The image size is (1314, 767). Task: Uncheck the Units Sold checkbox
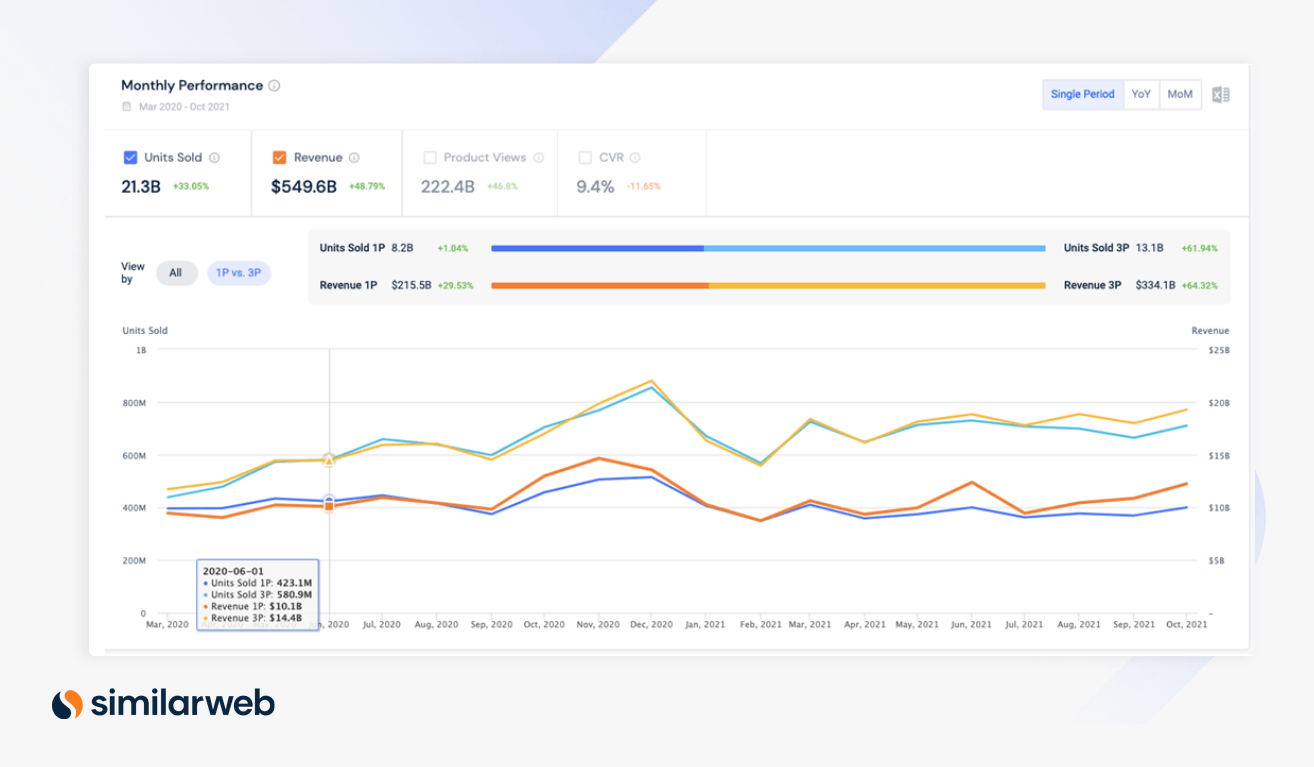(130, 158)
